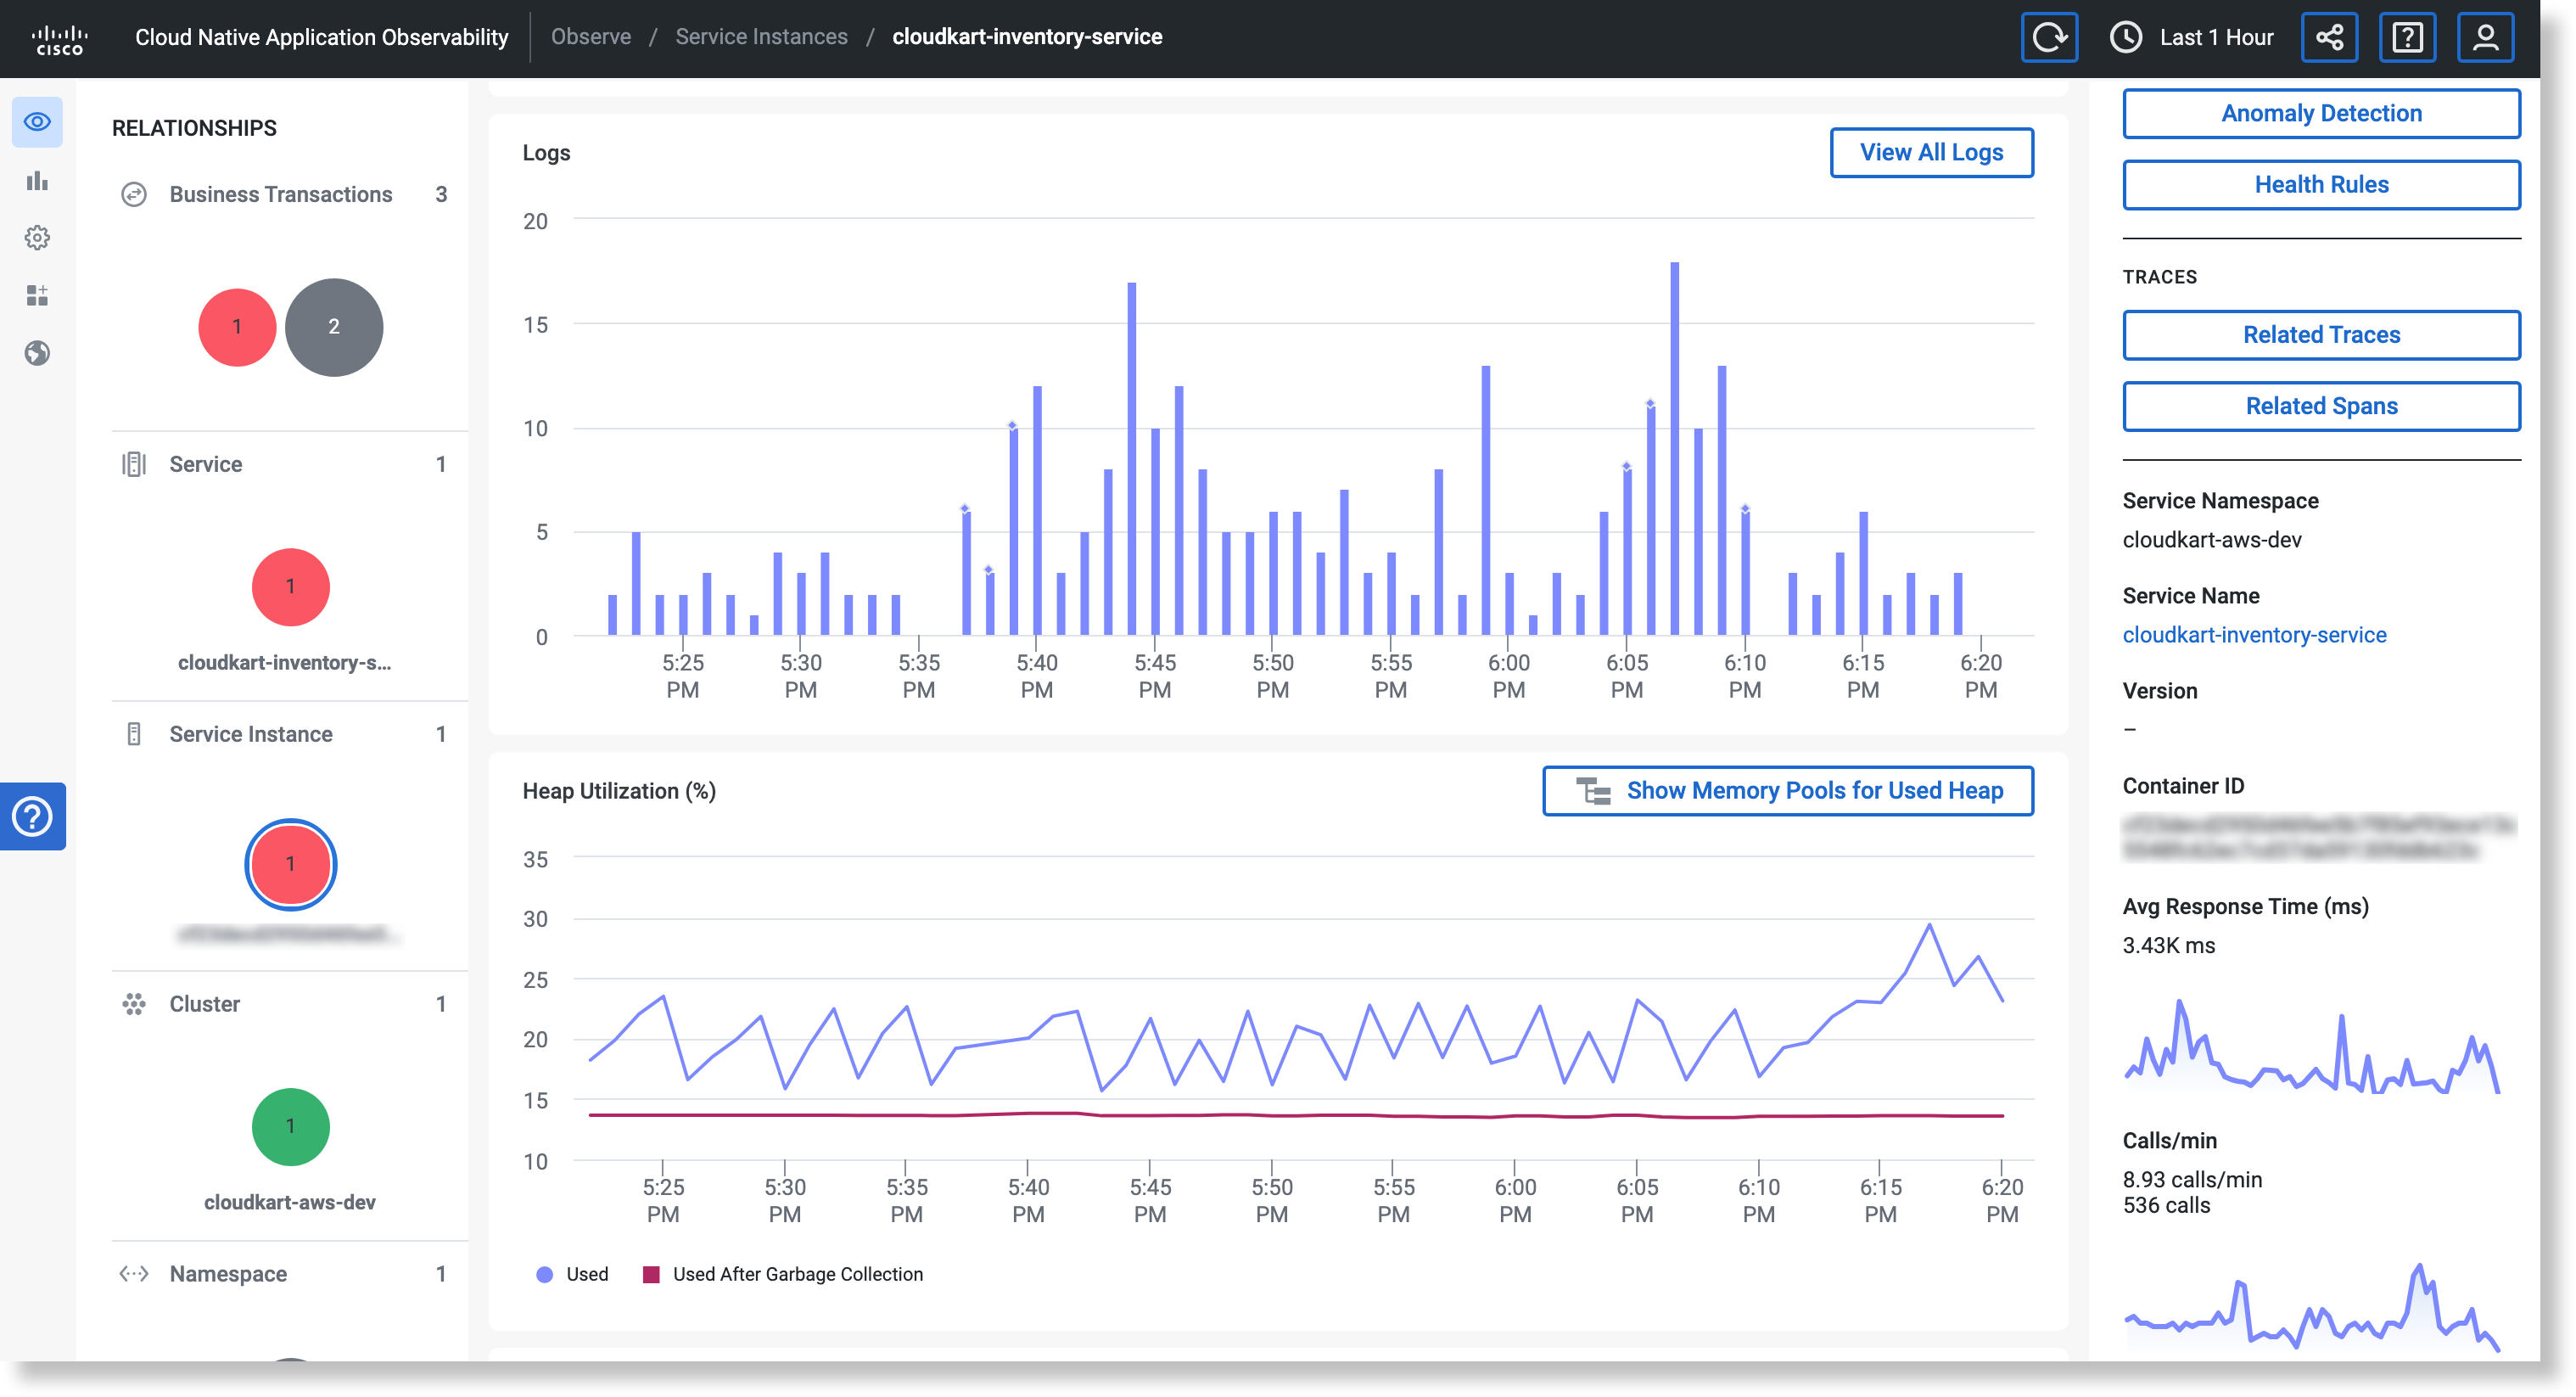Refresh the page data icon

(2048, 38)
